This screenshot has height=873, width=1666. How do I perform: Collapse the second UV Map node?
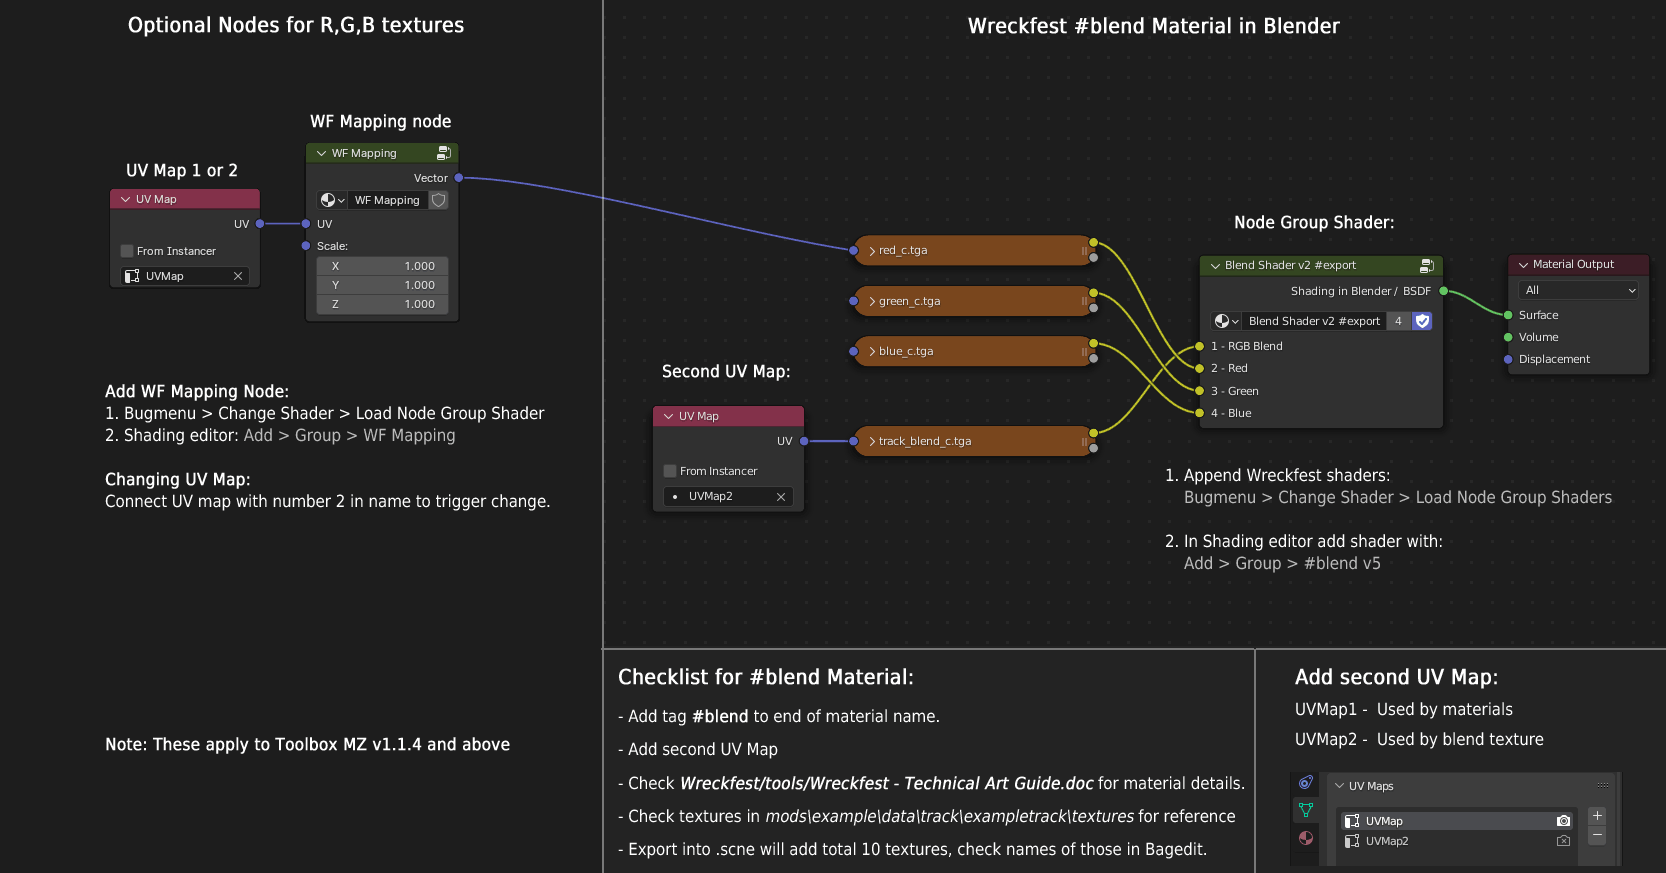click(x=668, y=416)
